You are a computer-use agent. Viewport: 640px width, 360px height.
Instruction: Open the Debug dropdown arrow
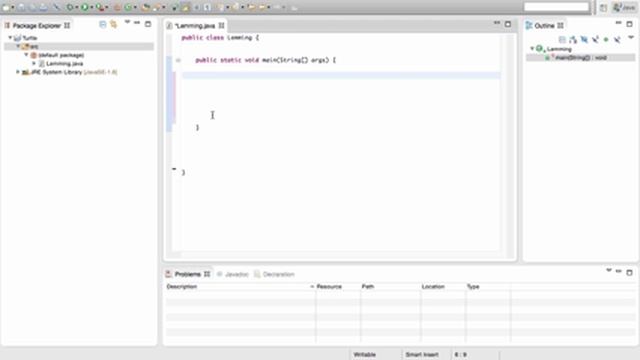click(x=76, y=7)
